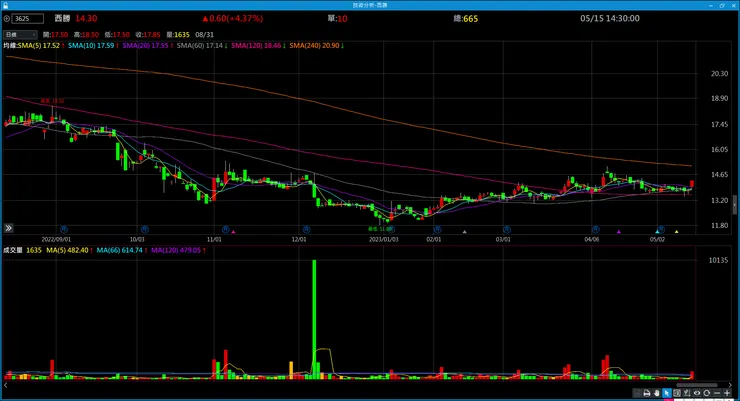Image resolution: width=740 pixels, height=401 pixels.
Task: Click the 20.30 price axis label
Action: tap(719, 74)
